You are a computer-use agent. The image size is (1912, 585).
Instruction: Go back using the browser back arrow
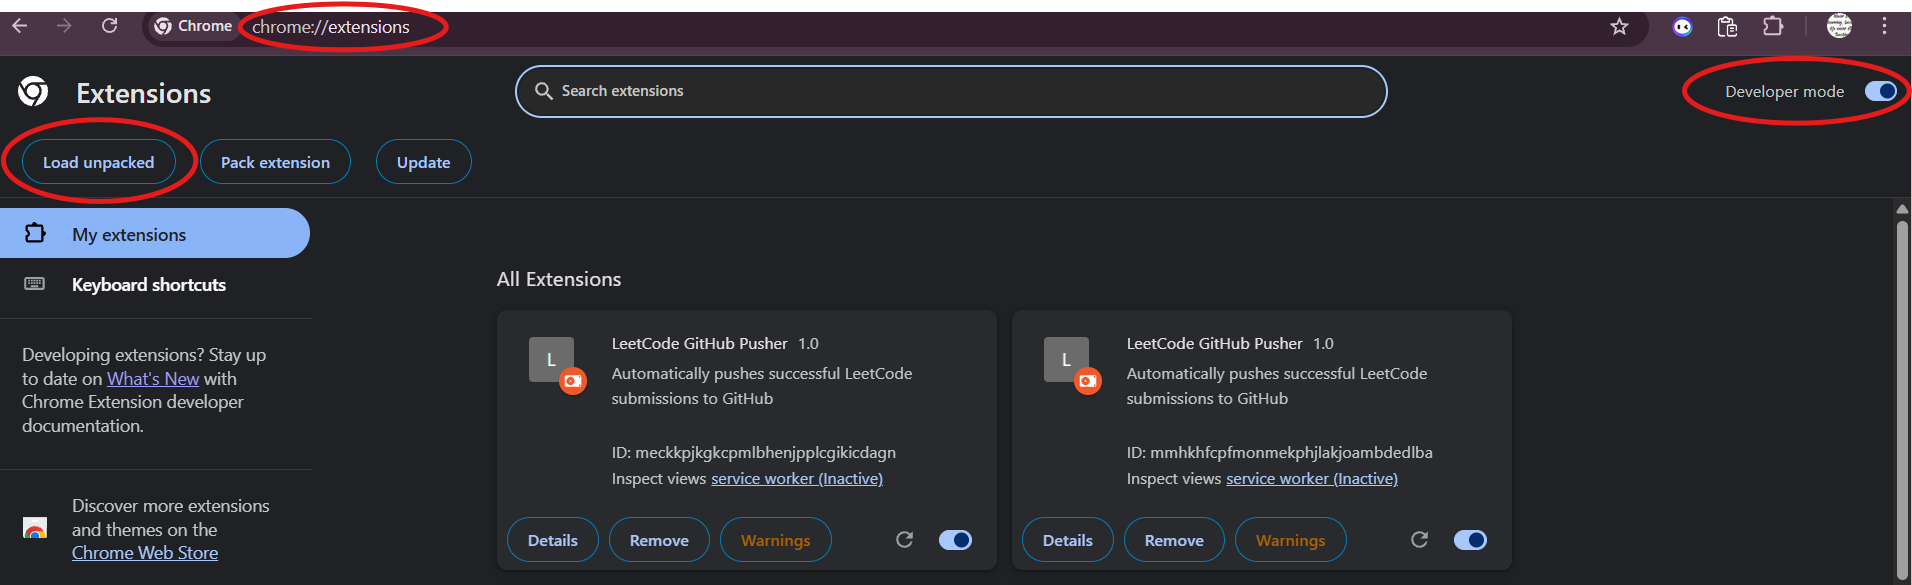[x=20, y=26]
